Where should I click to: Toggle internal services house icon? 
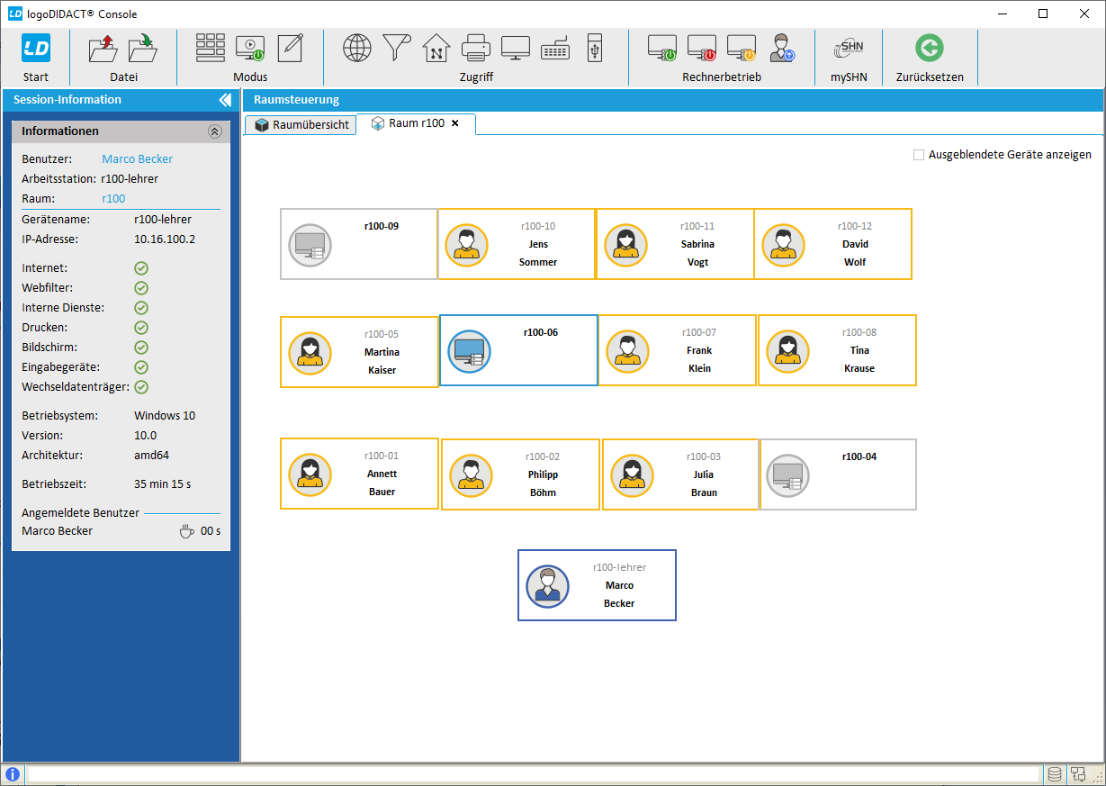pos(436,48)
